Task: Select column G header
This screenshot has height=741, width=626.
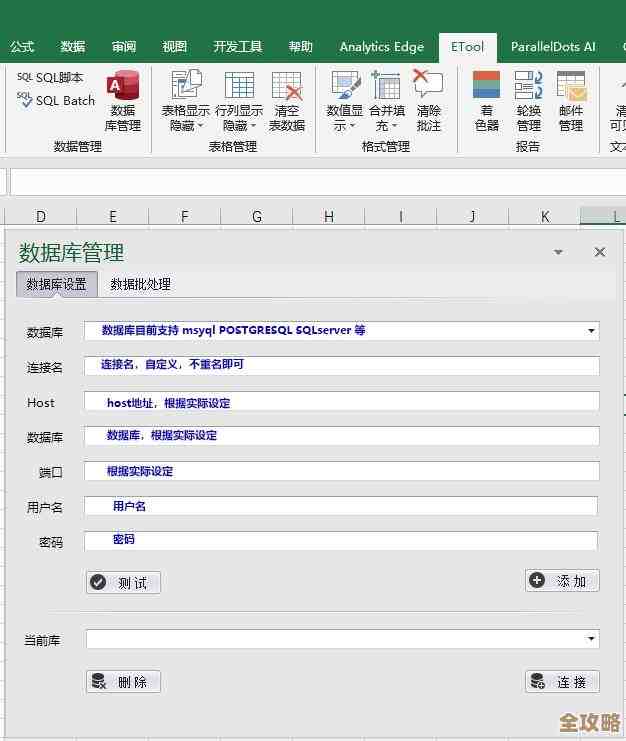Action: coord(257,216)
